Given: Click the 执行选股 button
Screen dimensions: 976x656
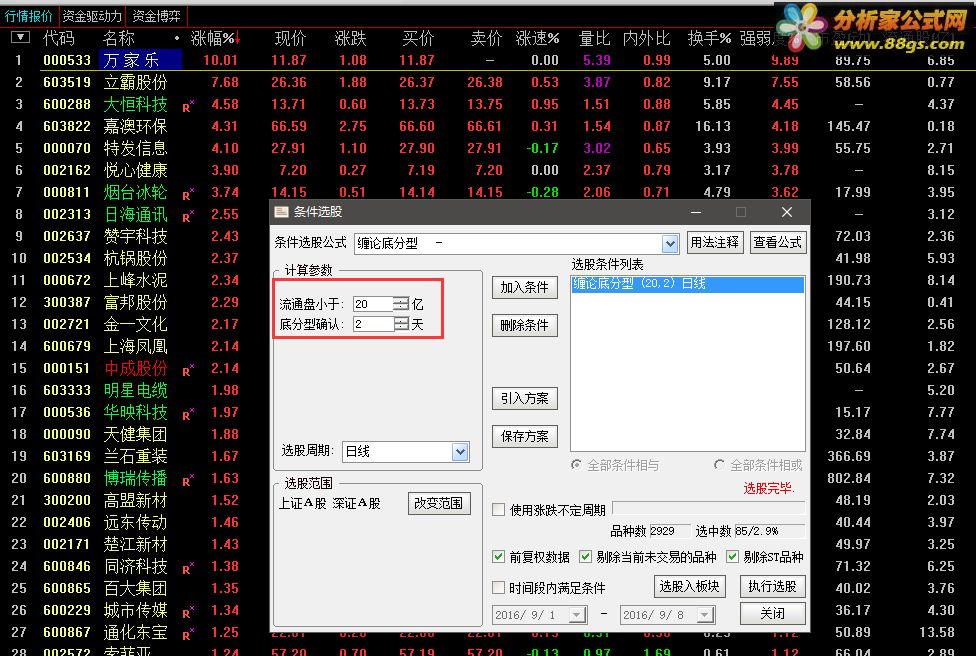Looking at the screenshot, I should click(x=772, y=586).
